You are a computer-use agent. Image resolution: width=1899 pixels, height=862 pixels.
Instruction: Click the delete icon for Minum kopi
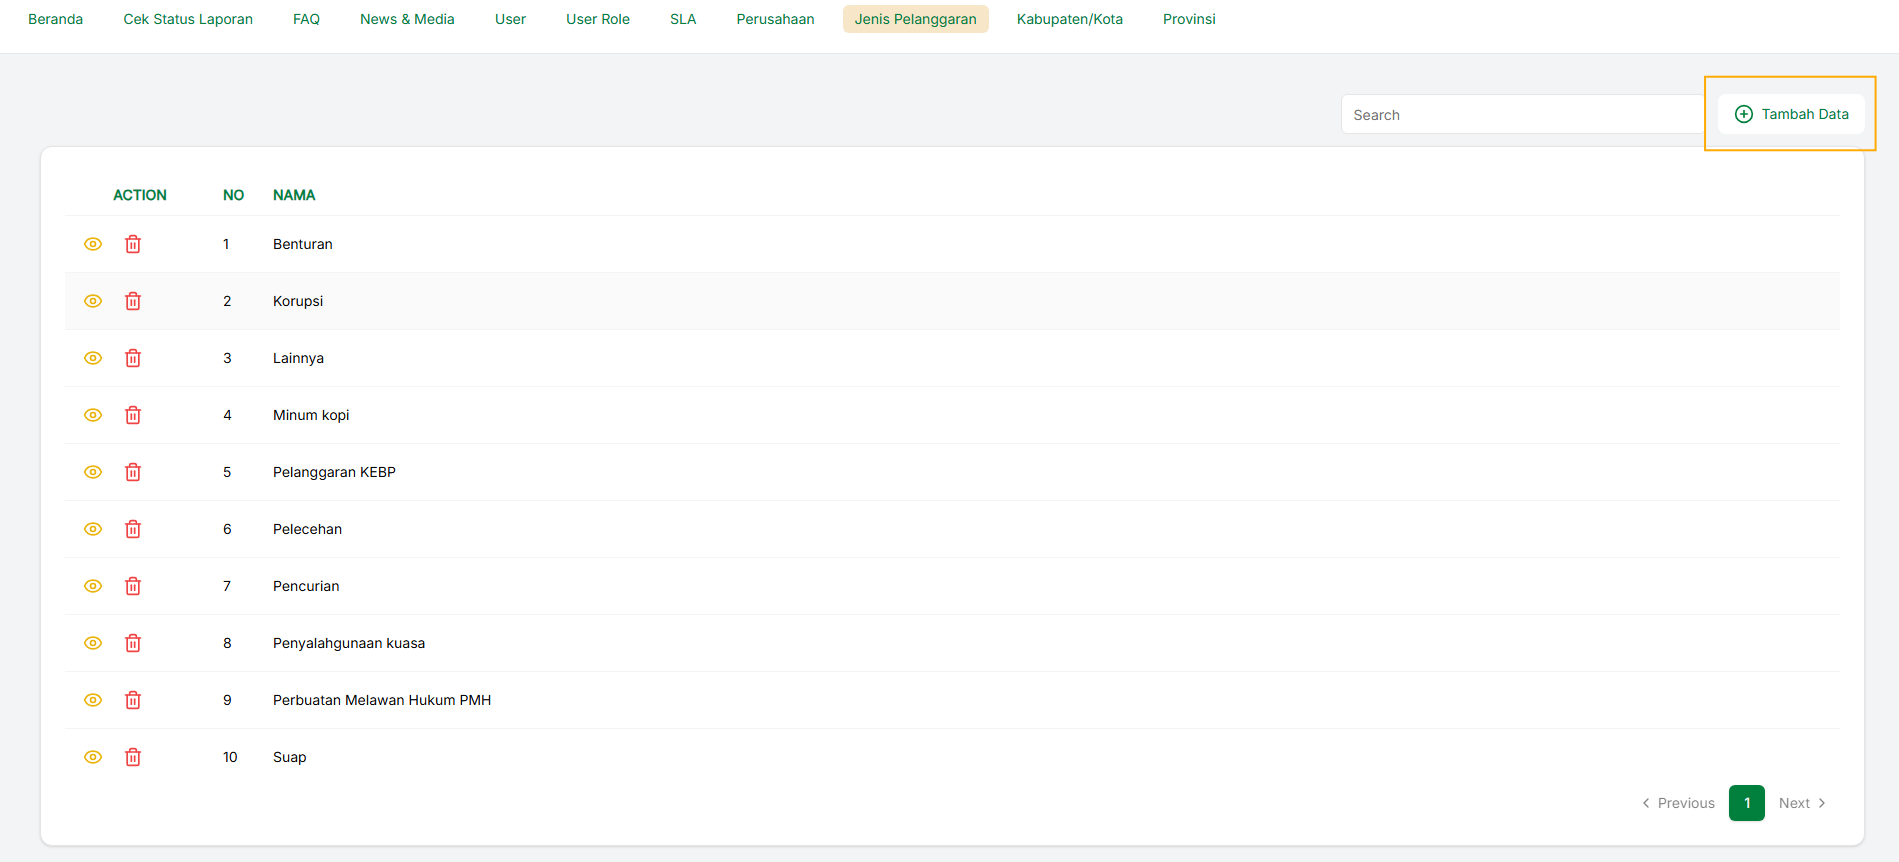pos(133,415)
